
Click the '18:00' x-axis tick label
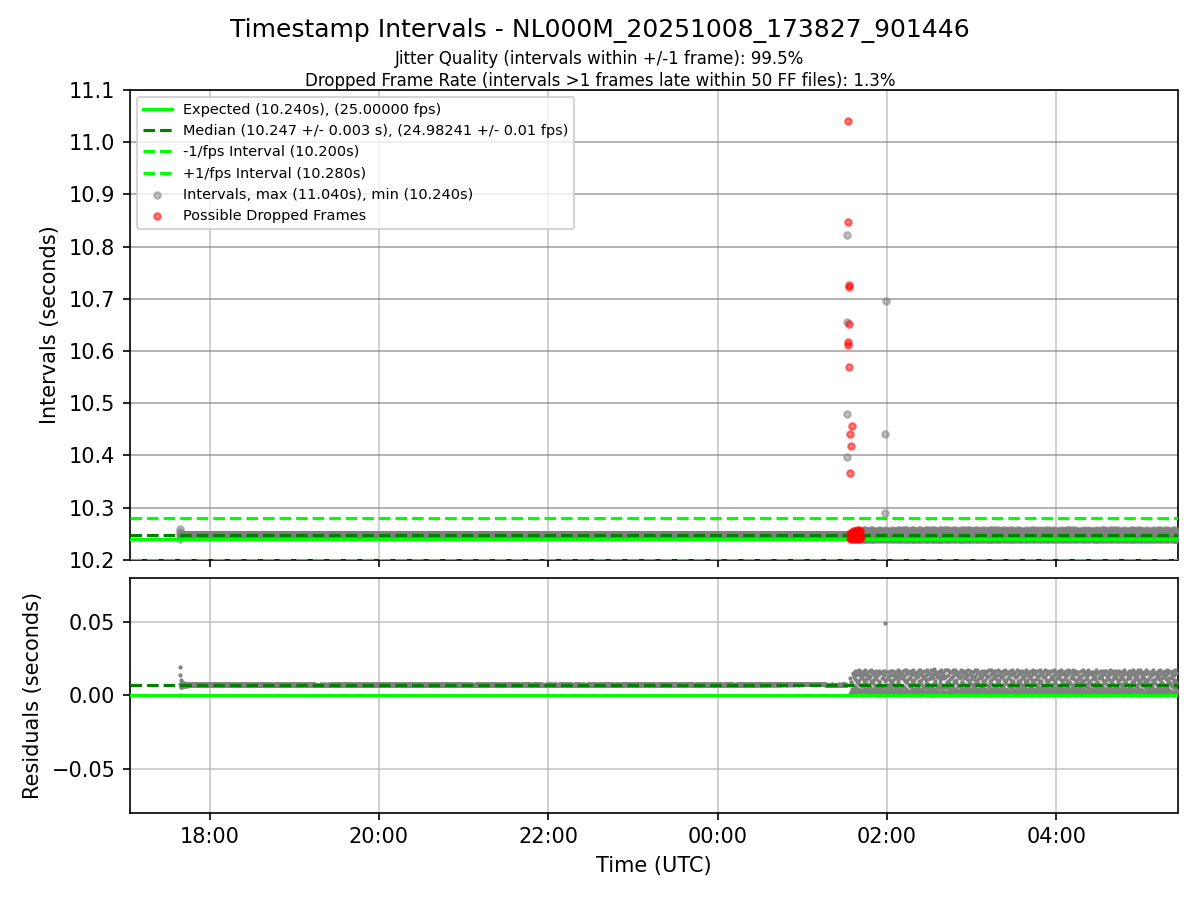(x=209, y=835)
